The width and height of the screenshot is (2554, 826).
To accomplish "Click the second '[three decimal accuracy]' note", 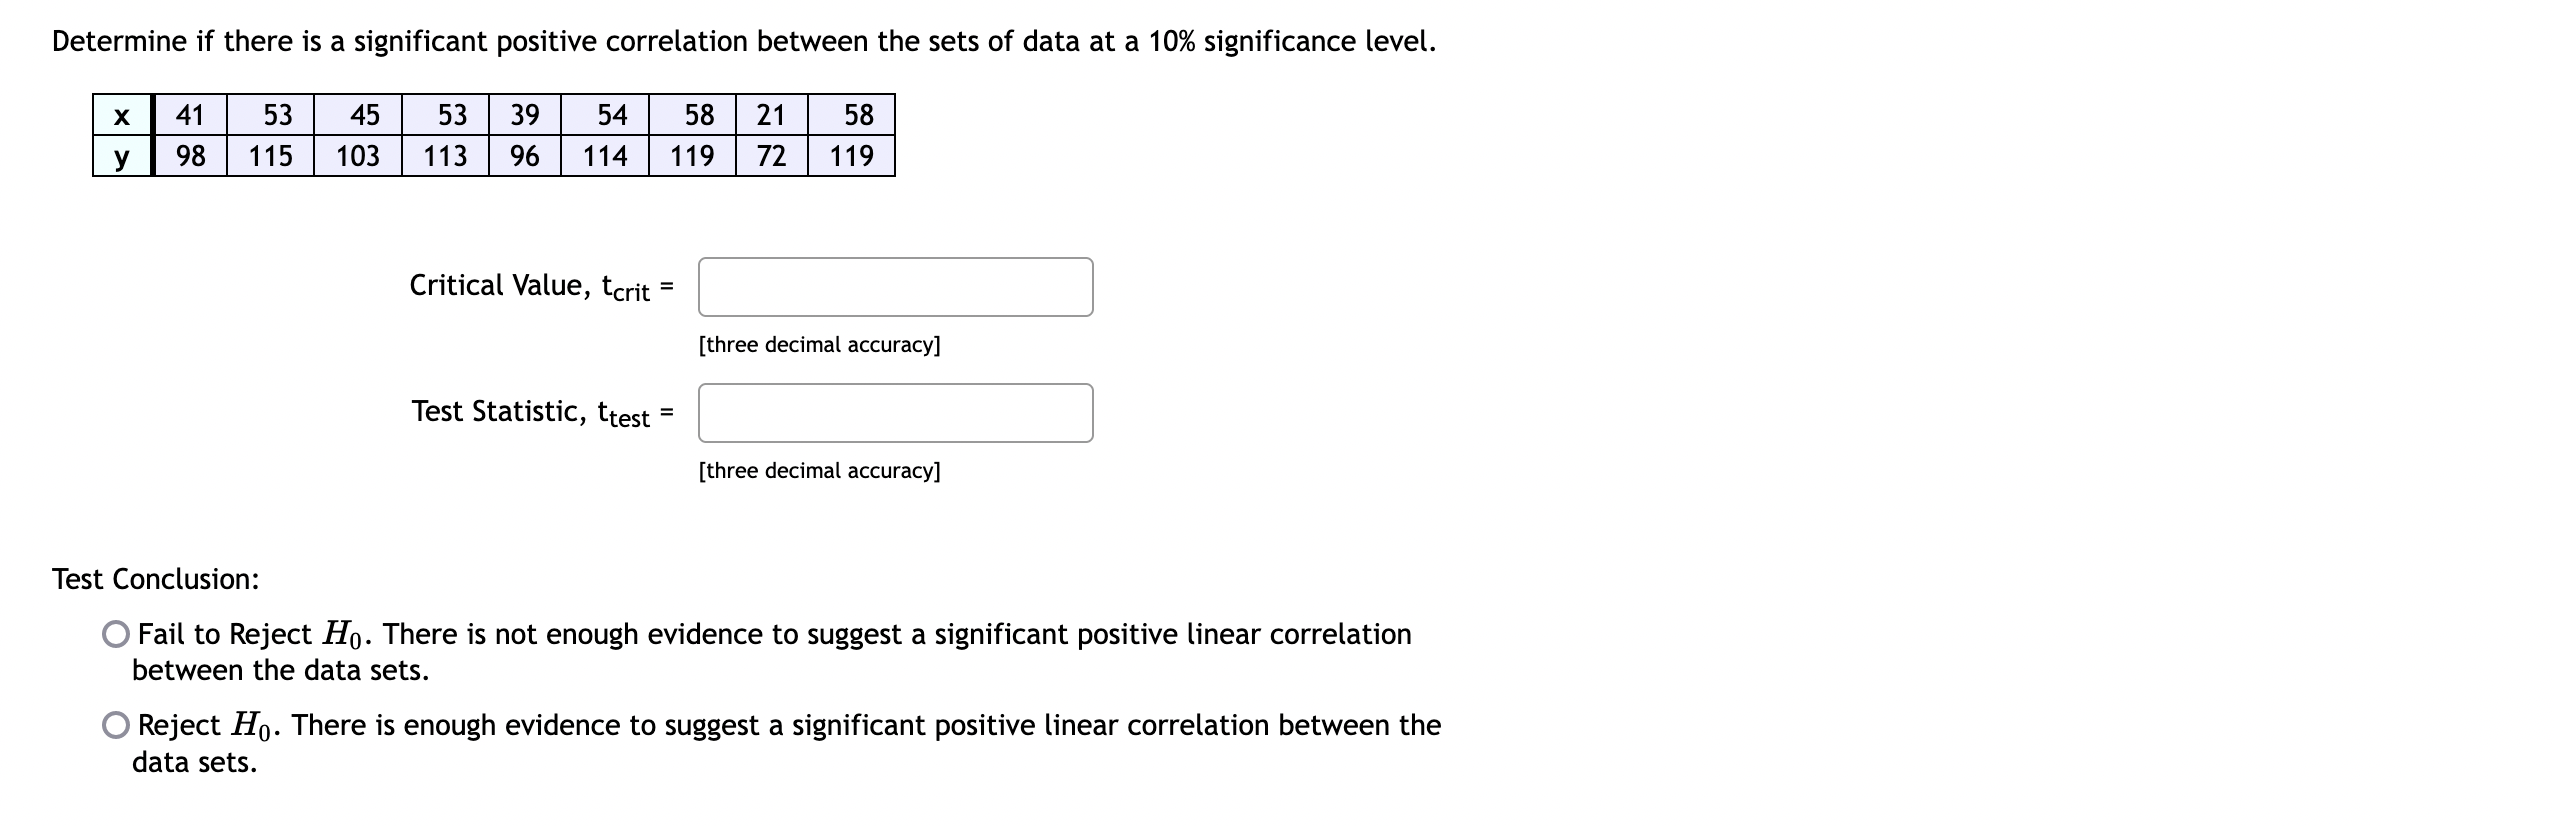I will [x=819, y=470].
